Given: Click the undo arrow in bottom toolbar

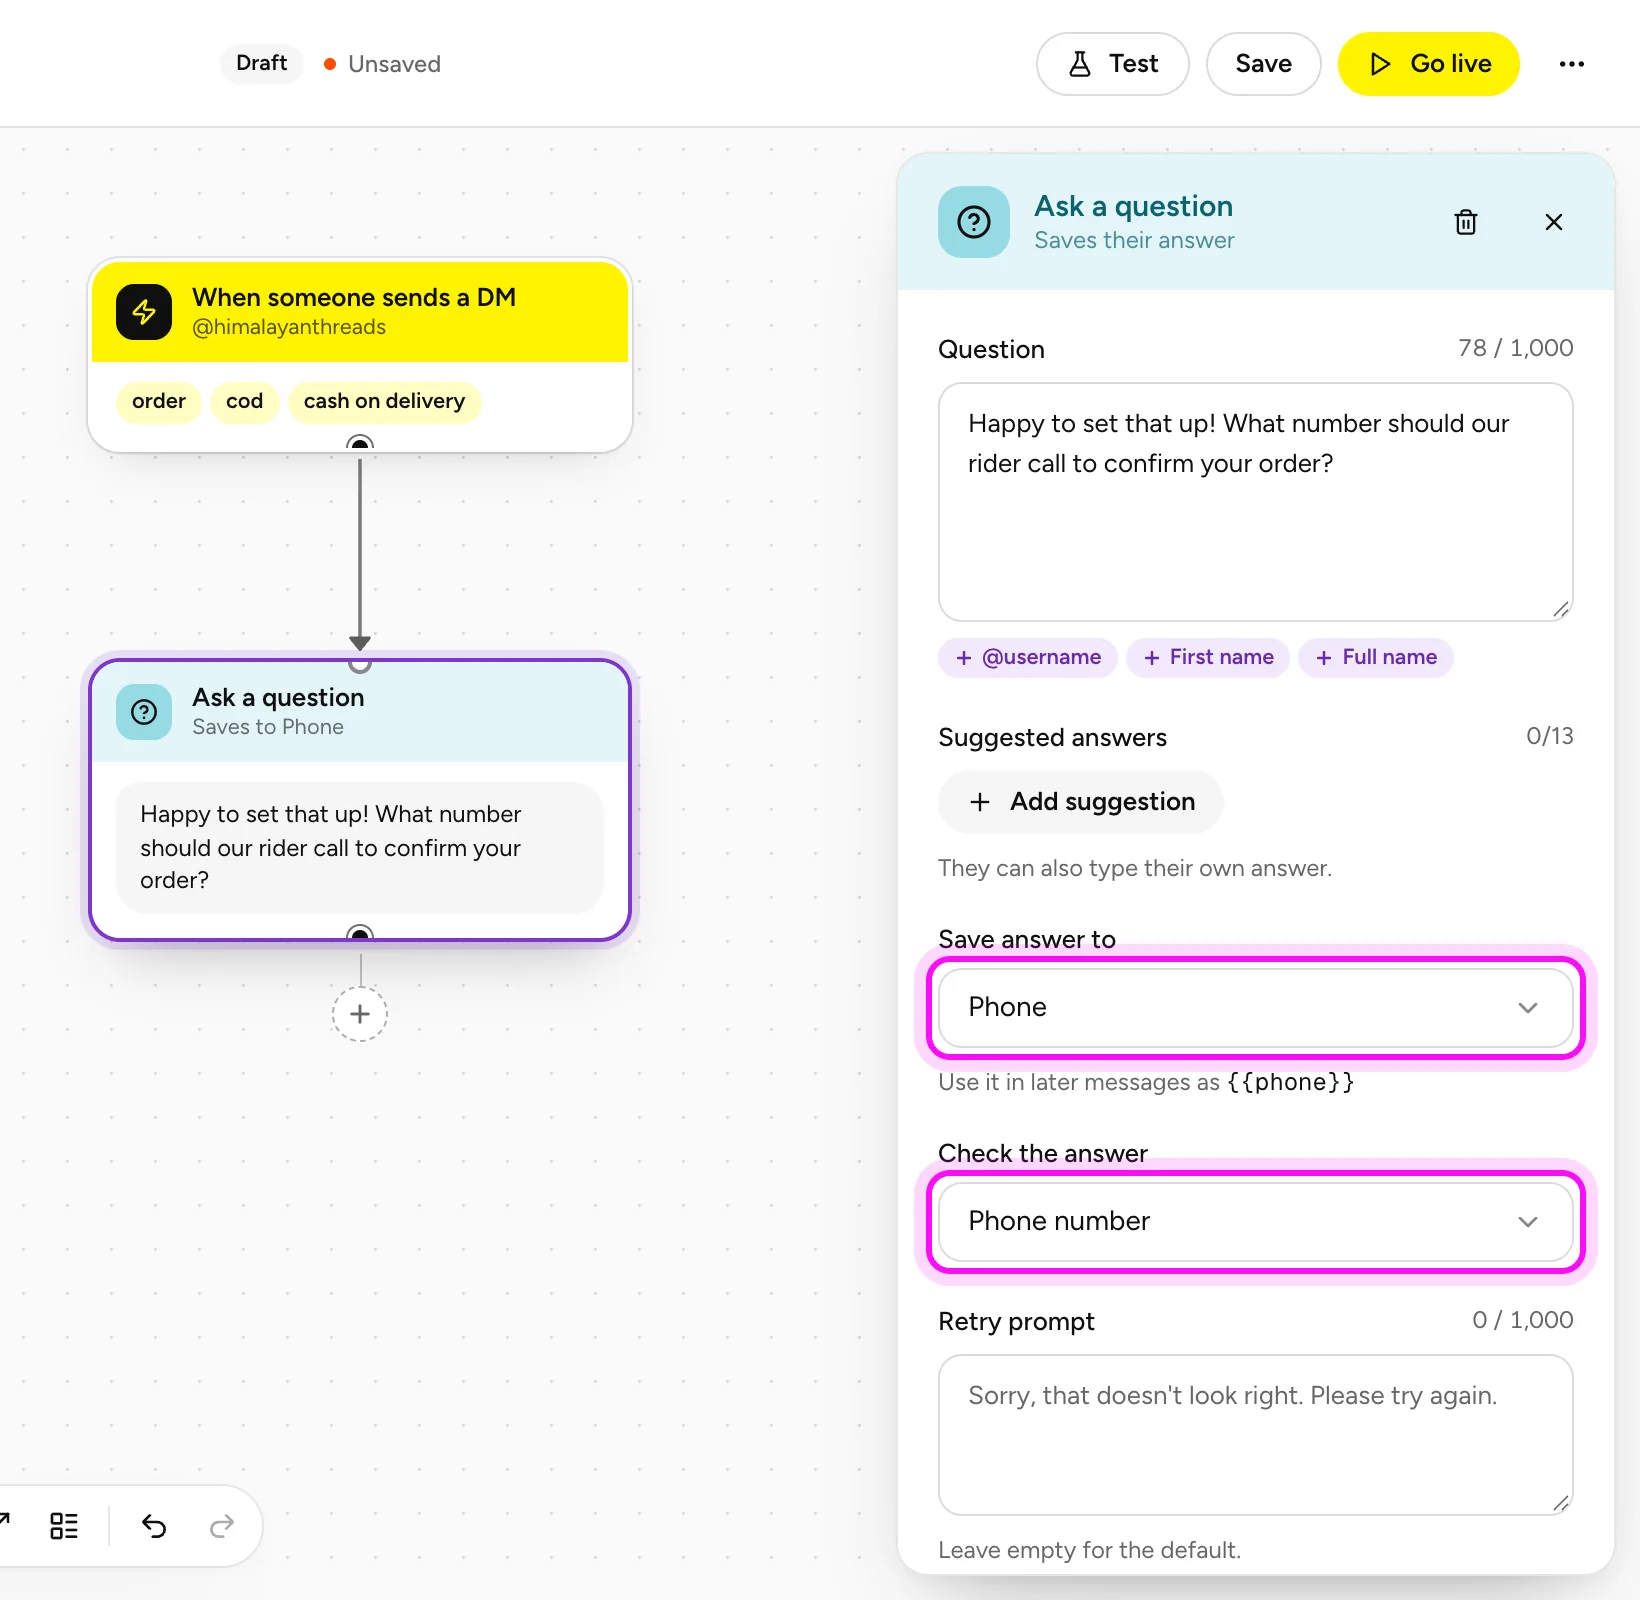Looking at the screenshot, I should (154, 1526).
